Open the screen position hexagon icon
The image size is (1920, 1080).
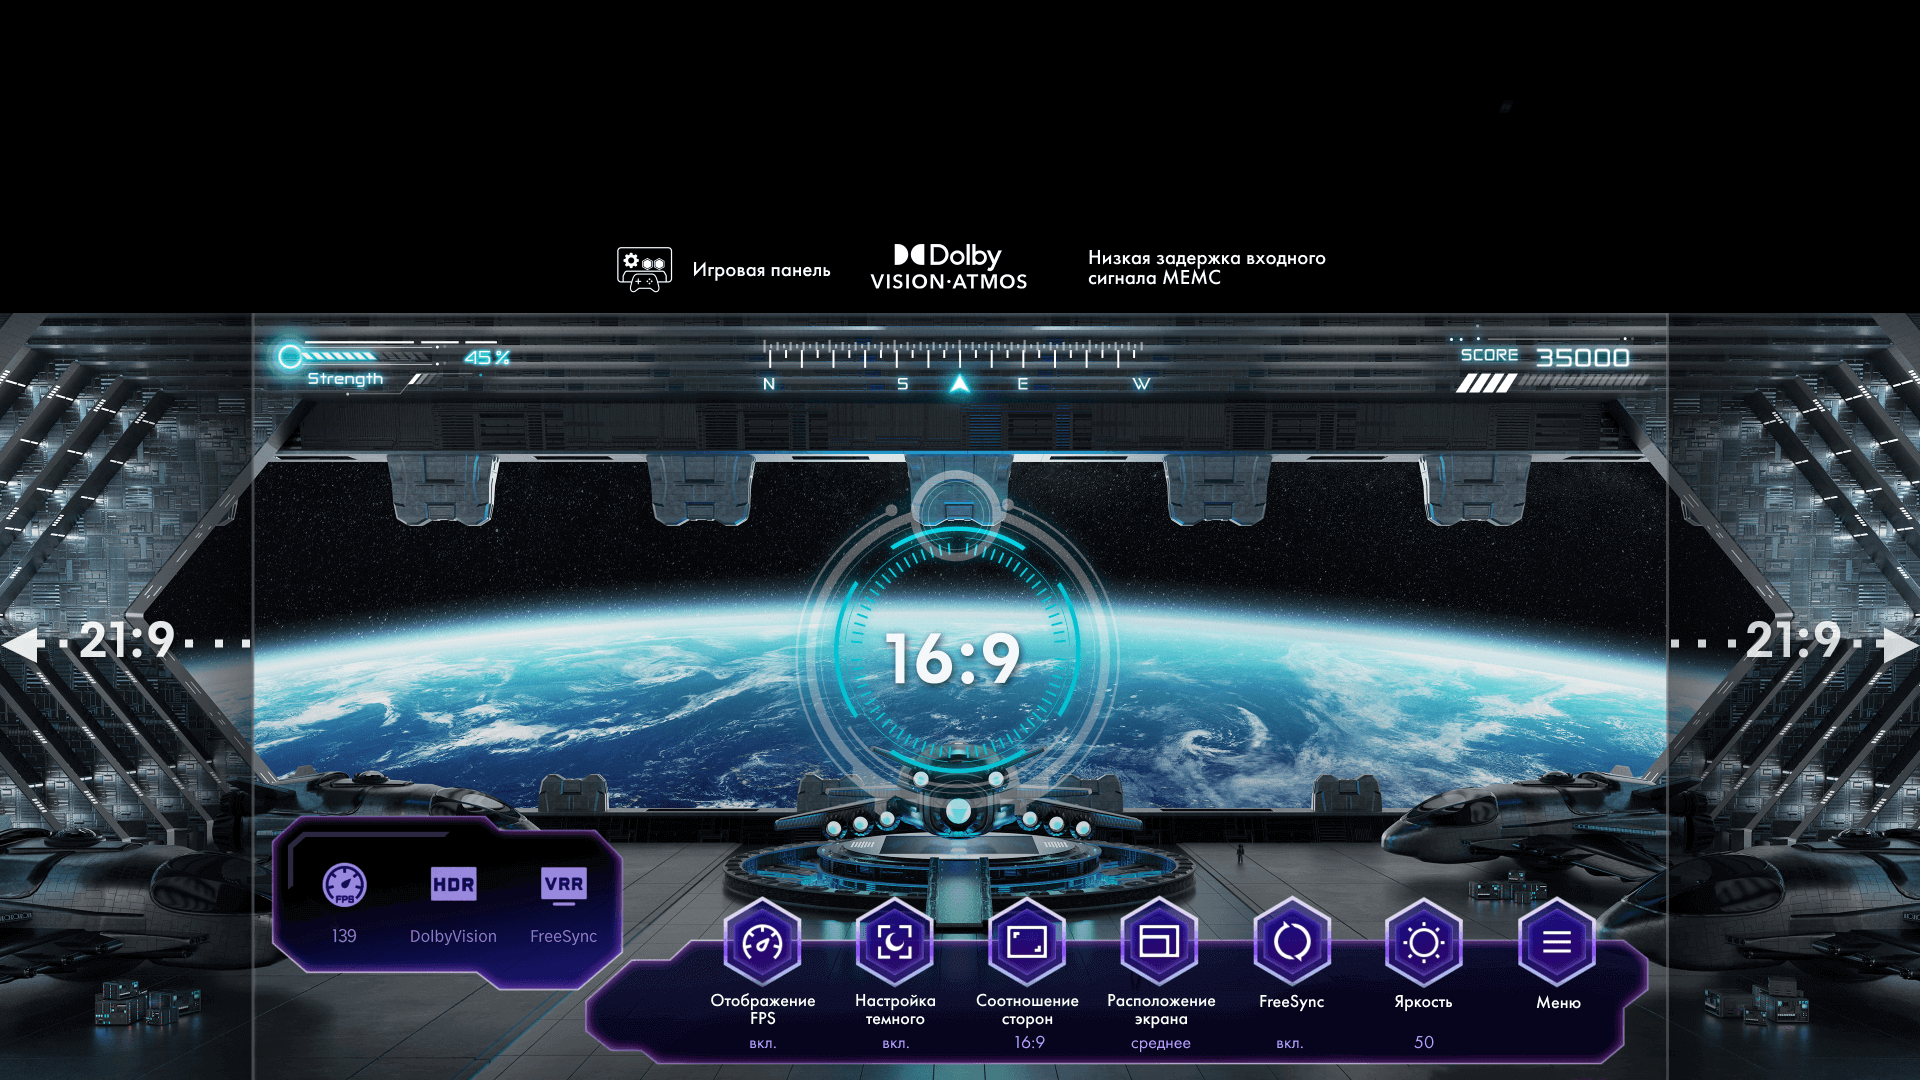coord(1160,942)
